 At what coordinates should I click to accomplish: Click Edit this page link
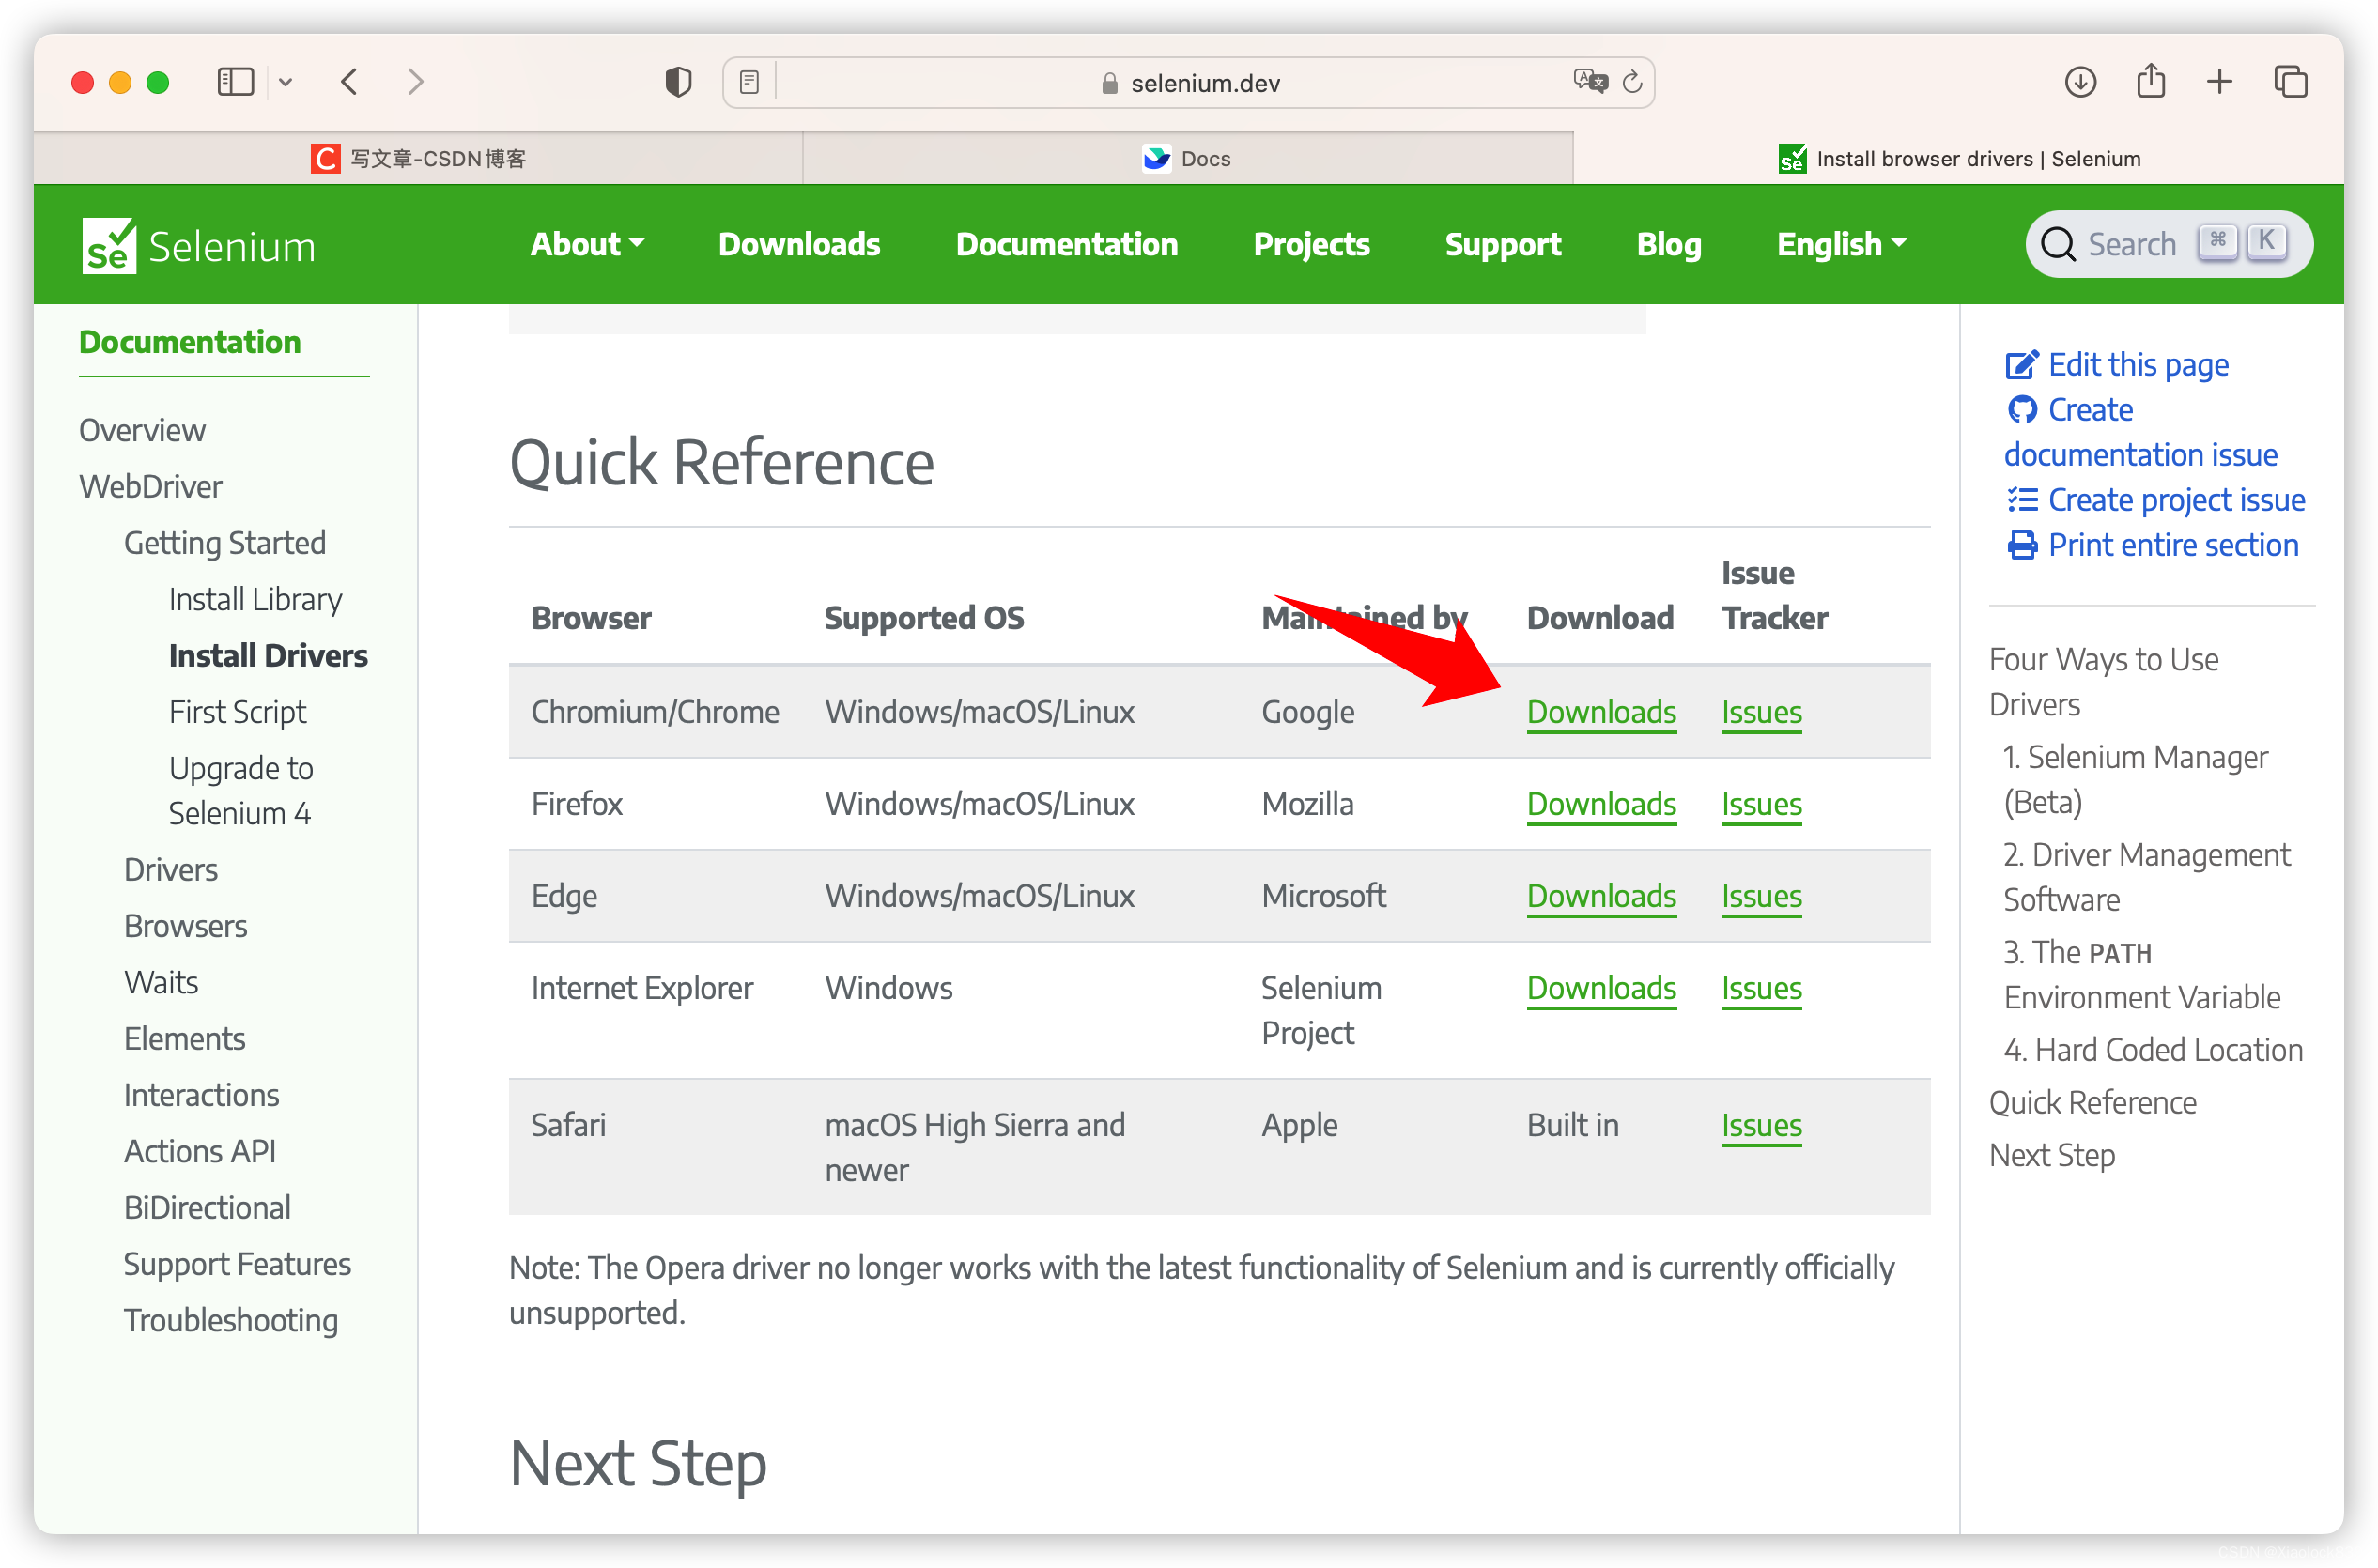coord(2117,364)
